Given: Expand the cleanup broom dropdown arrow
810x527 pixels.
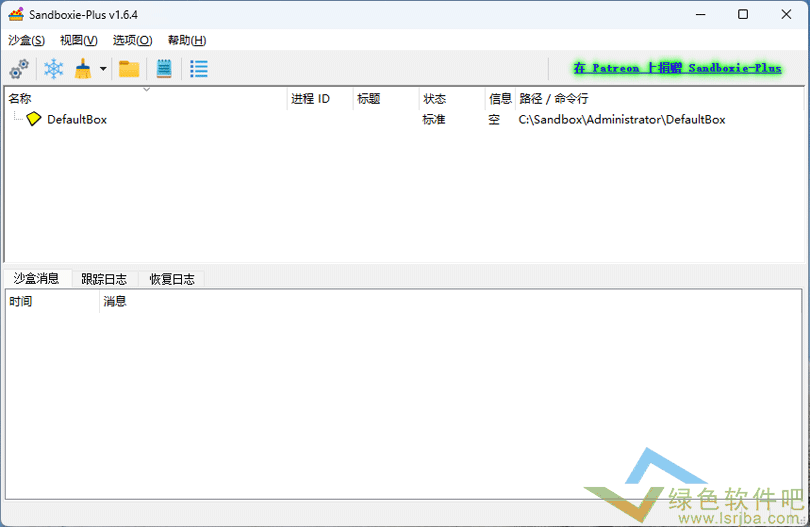Looking at the screenshot, I should pyautogui.click(x=103, y=69).
